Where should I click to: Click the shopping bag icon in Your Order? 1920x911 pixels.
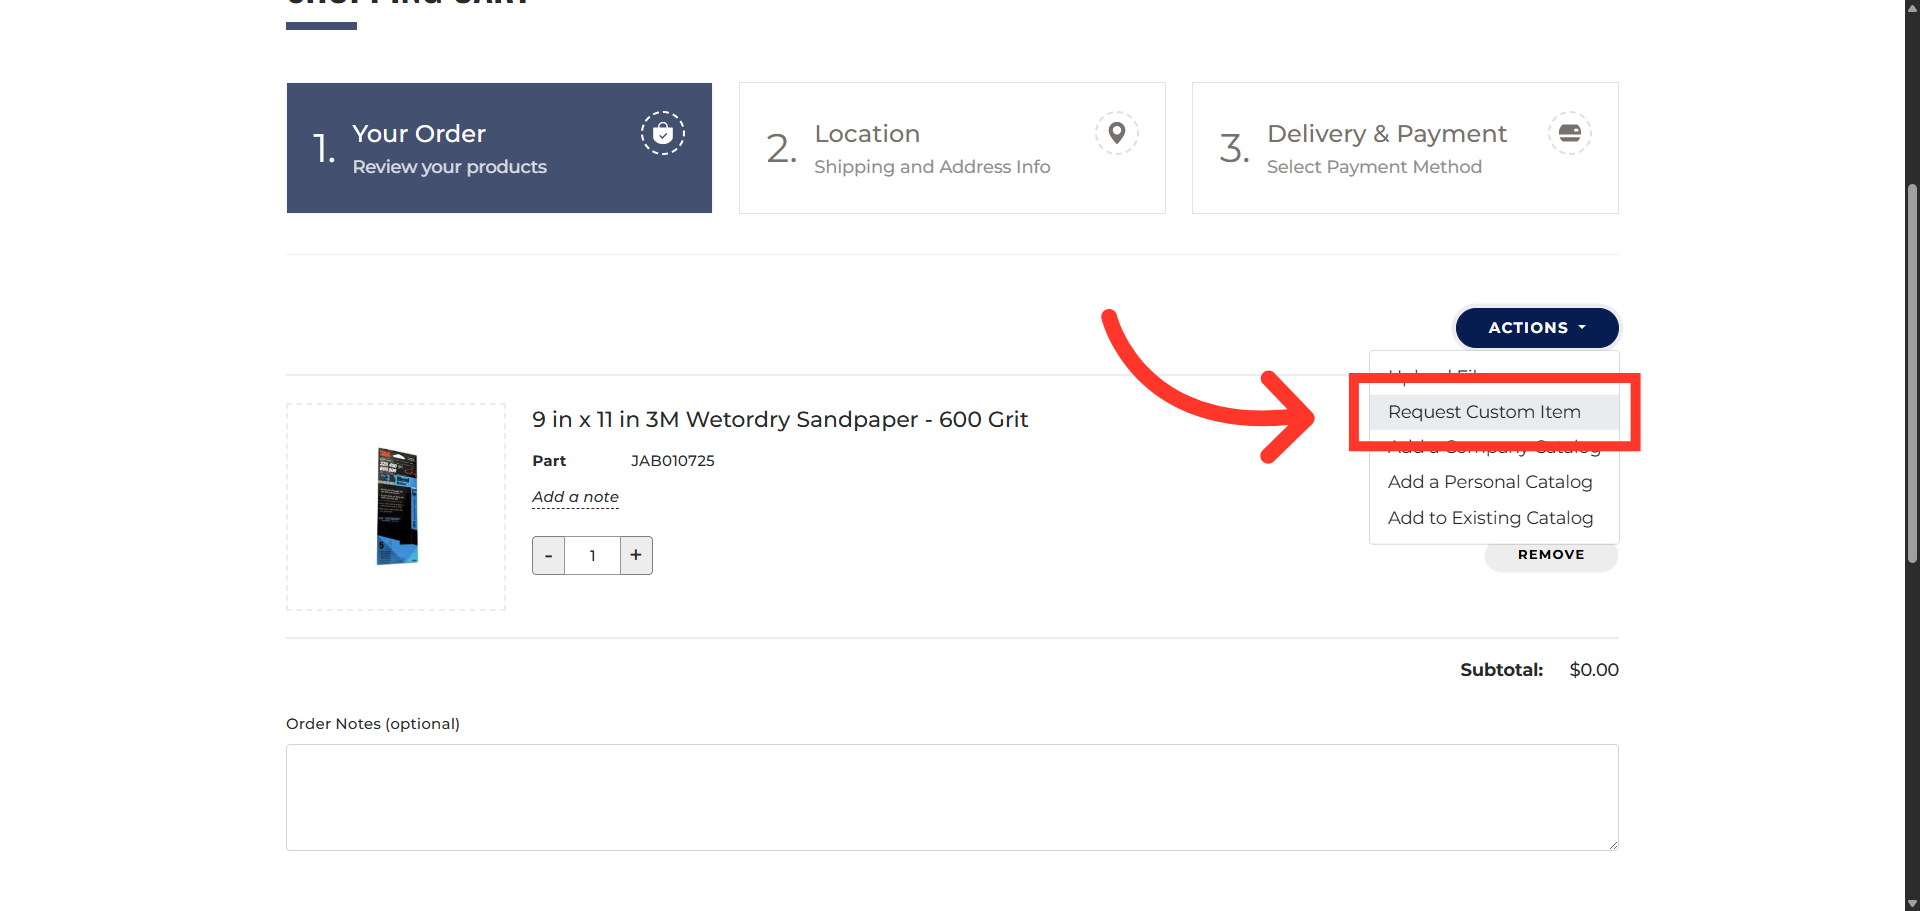click(x=663, y=133)
